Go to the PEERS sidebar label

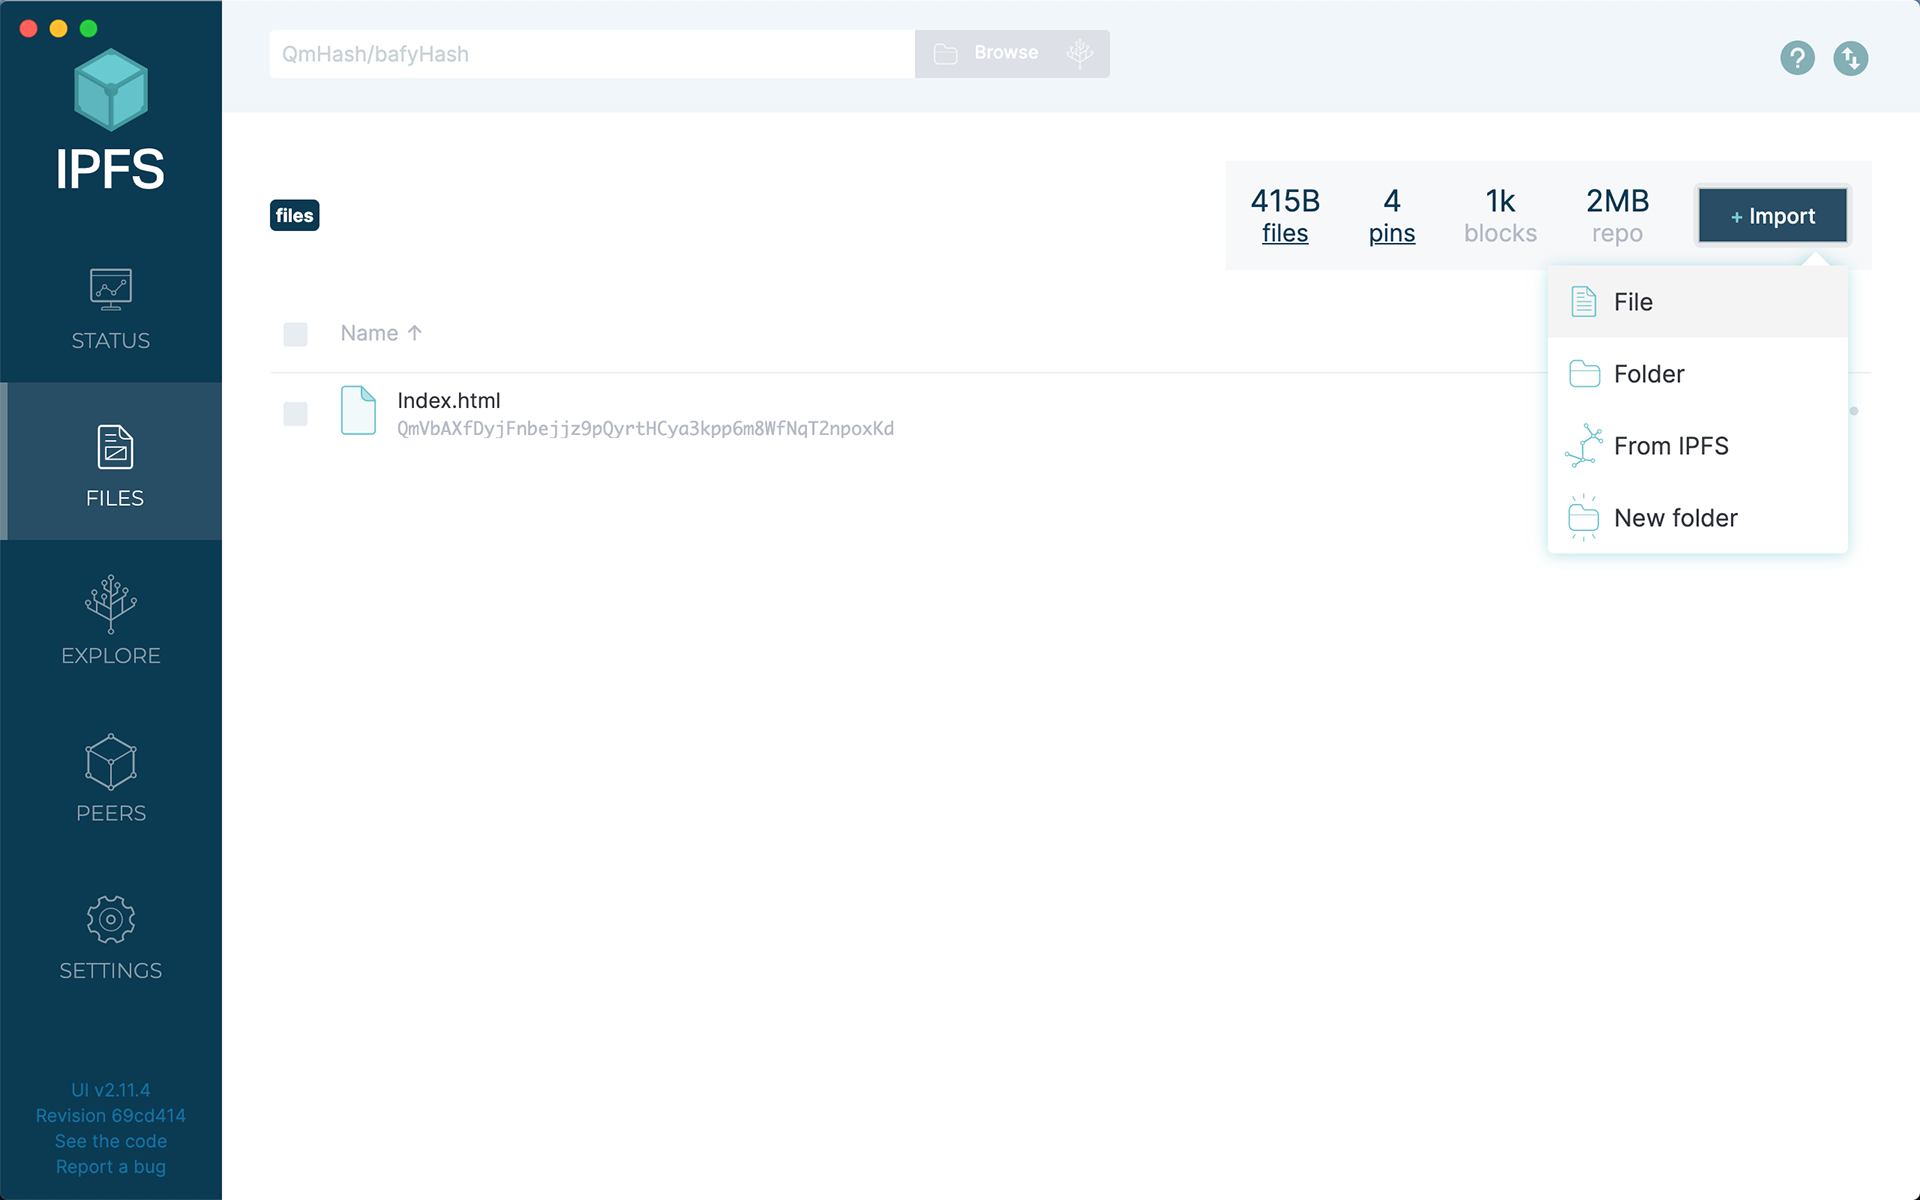(x=111, y=813)
